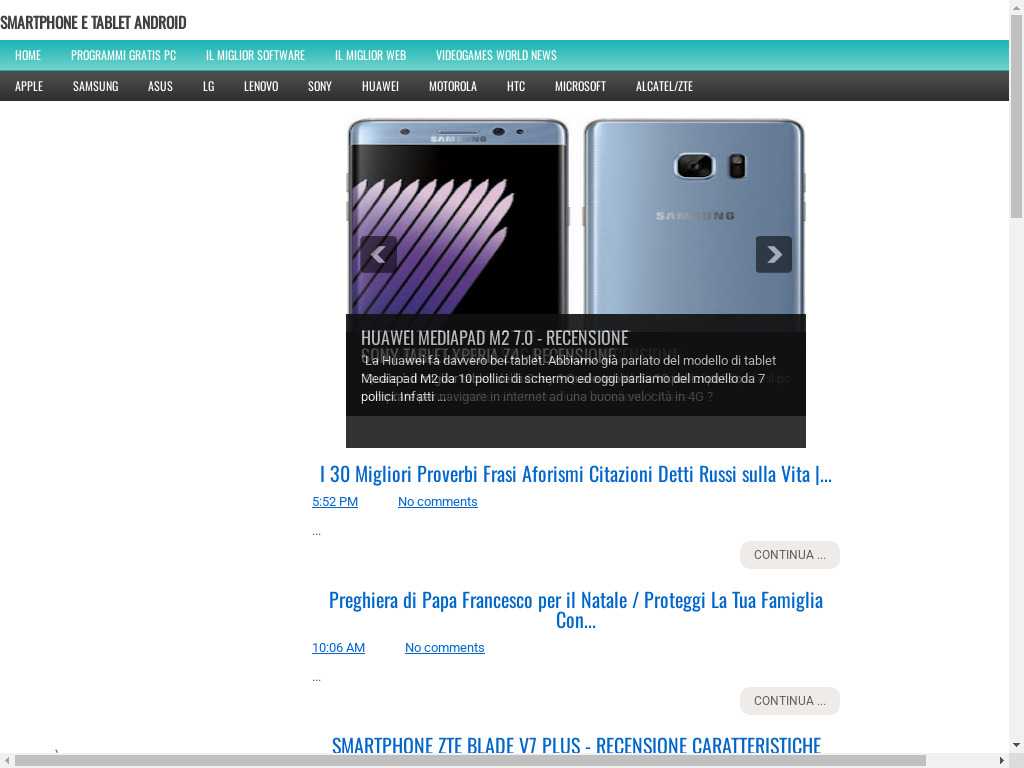Open Programmi Gratis PC page
This screenshot has height=768, width=1024.
coord(123,55)
